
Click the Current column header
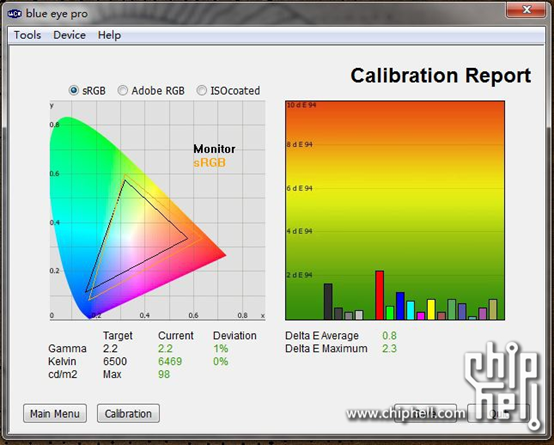pyautogui.click(x=176, y=335)
